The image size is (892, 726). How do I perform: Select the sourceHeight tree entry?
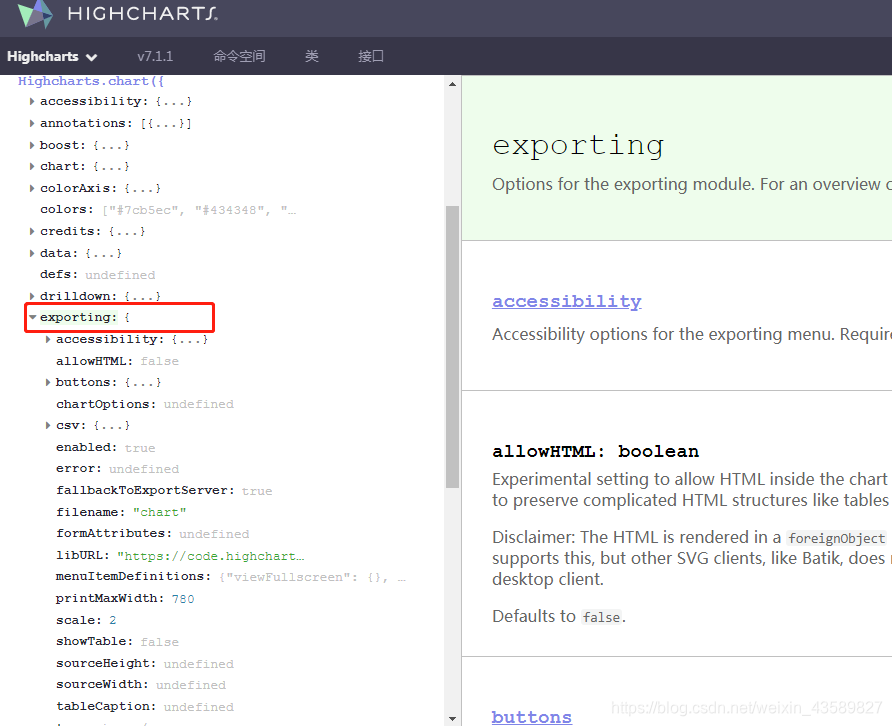pyautogui.click(x=106, y=663)
